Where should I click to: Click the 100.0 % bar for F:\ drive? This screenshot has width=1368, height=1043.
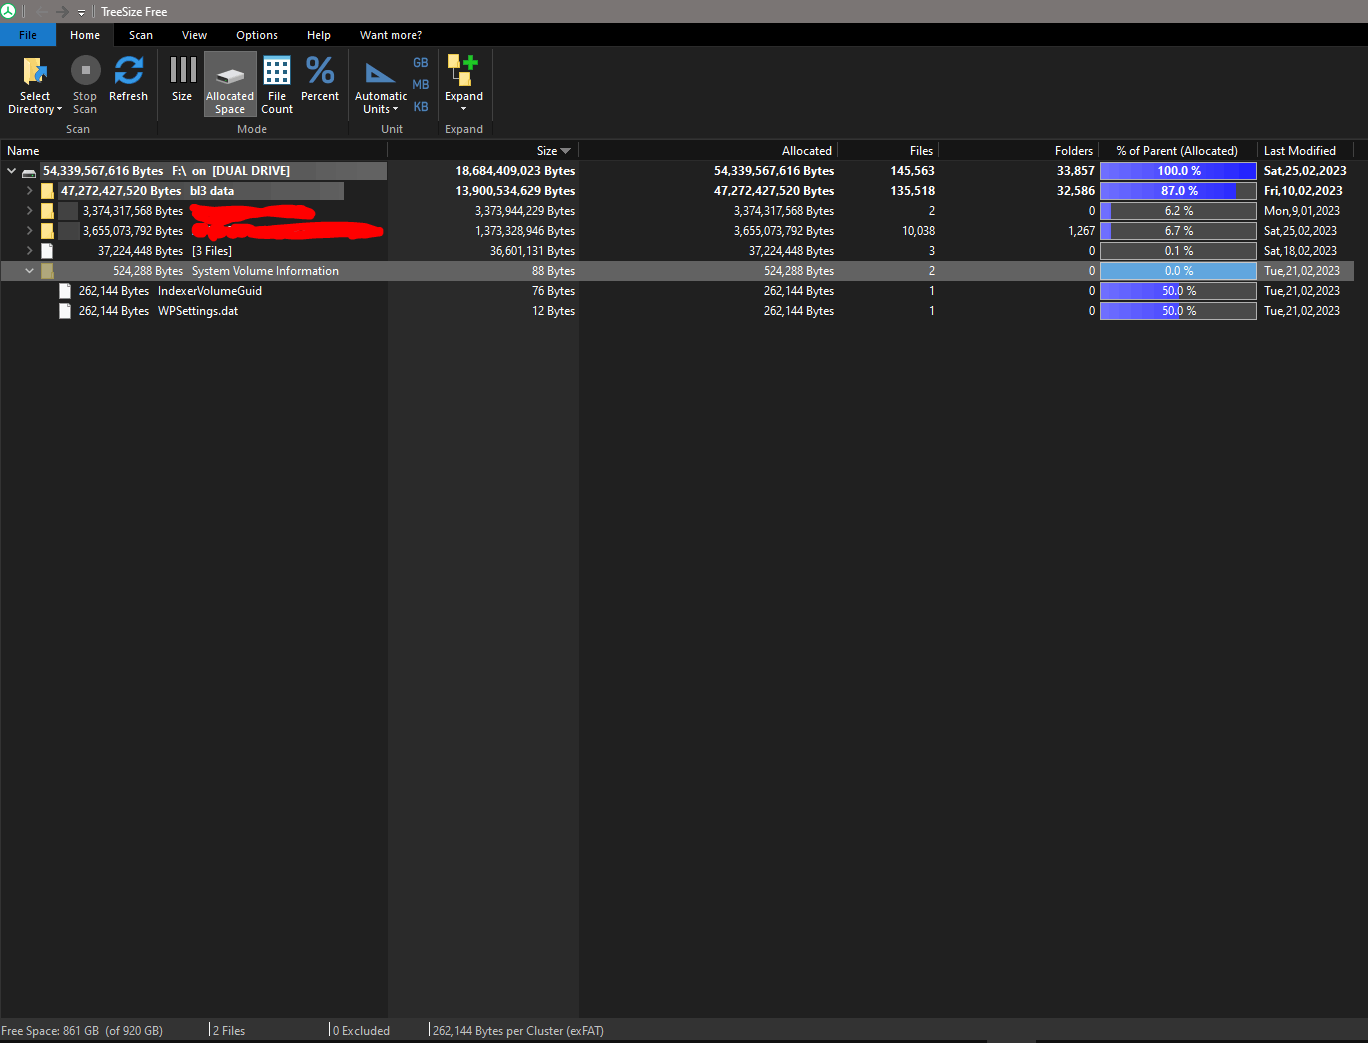coord(1178,171)
